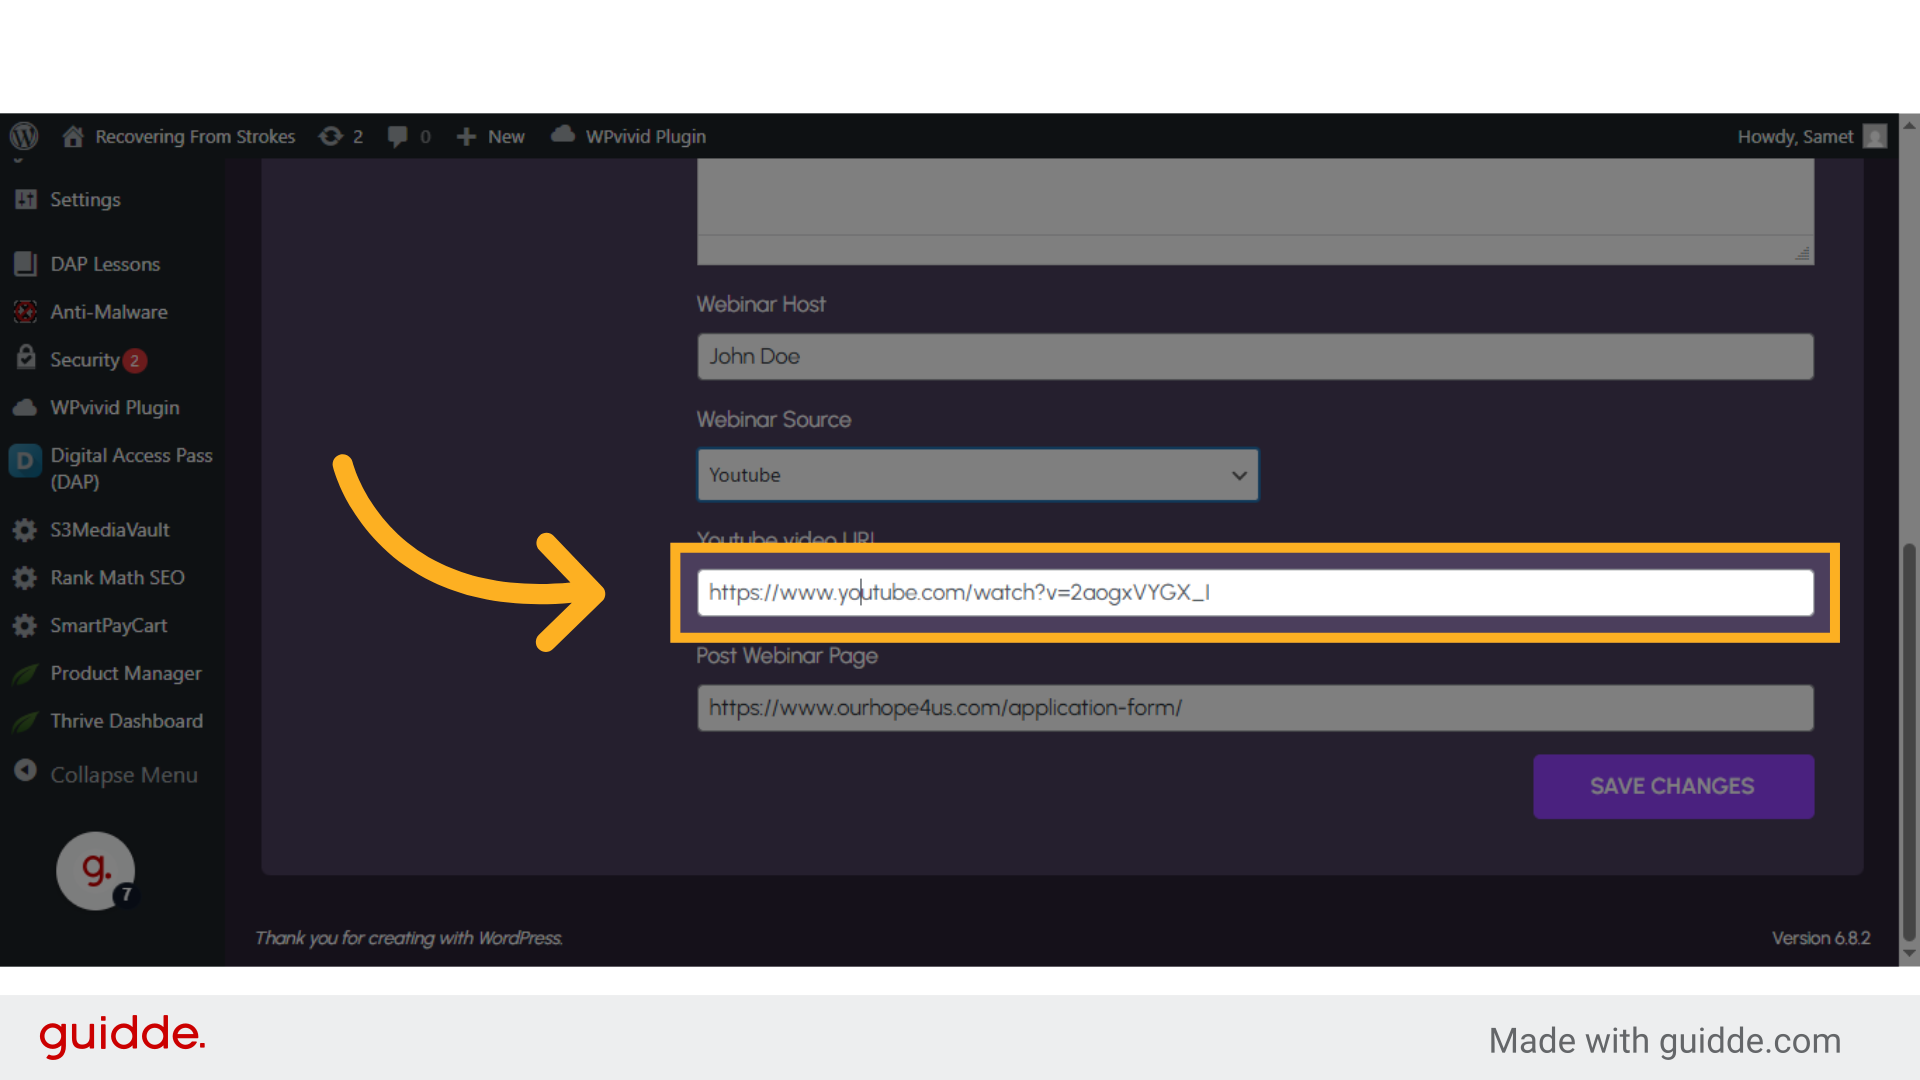The height and width of the screenshot is (1080, 1920).
Task: Click Collapse Menu label
Action: click(x=124, y=775)
